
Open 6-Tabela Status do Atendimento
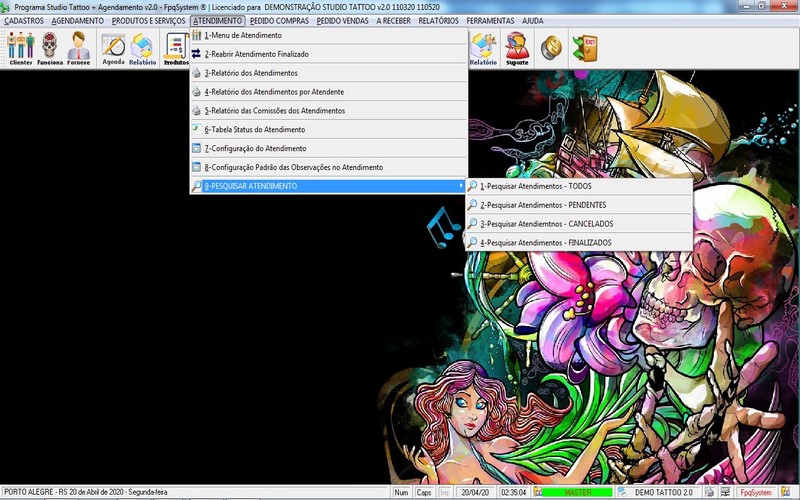point(329,130)
